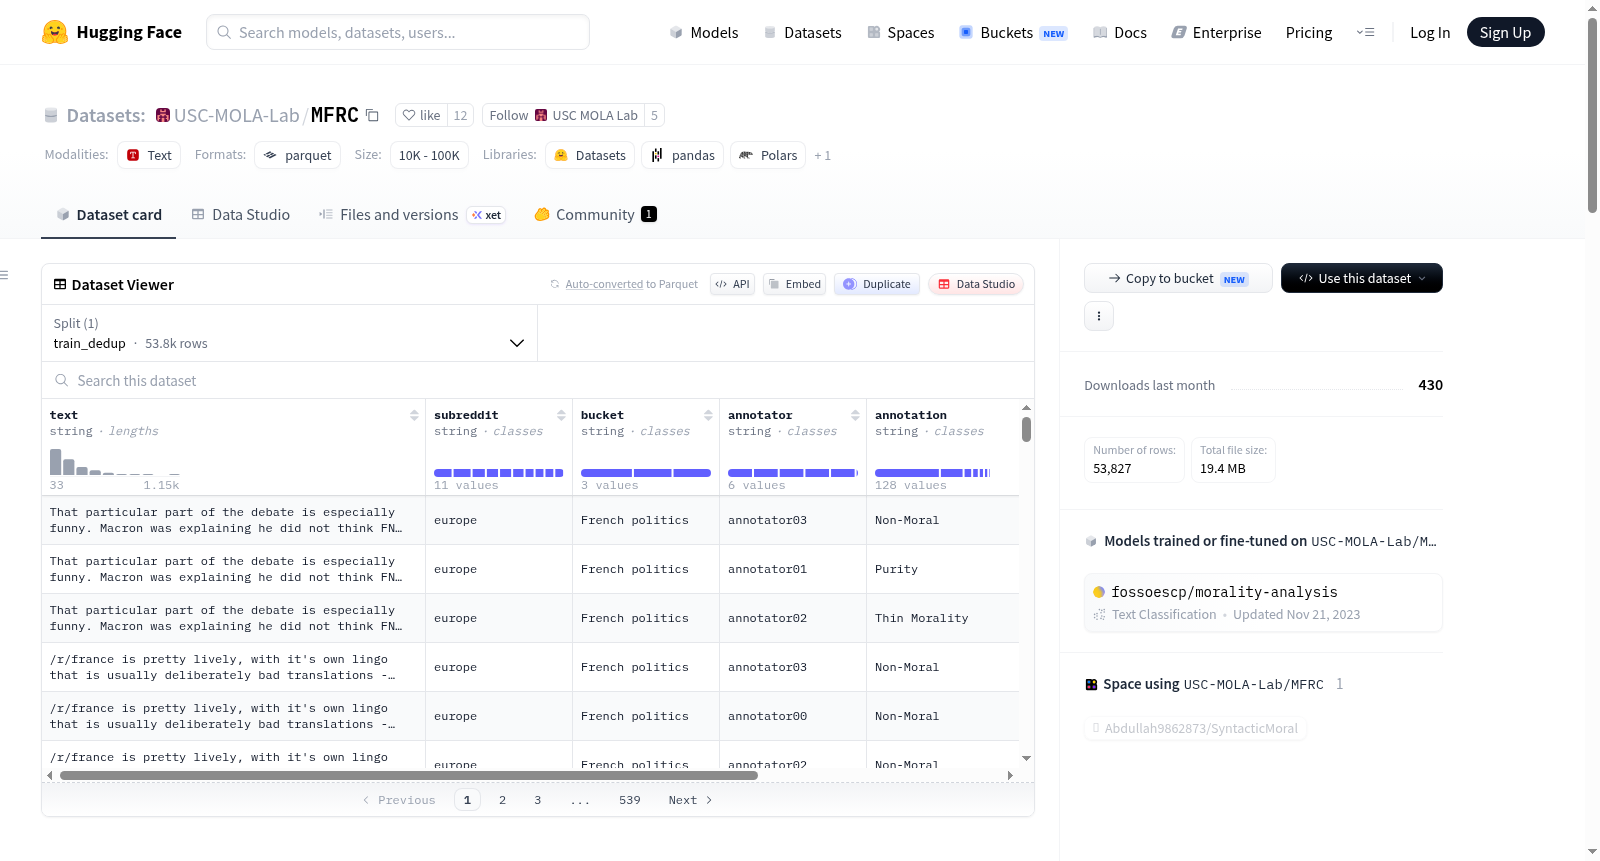Click the page vertical scrollbar
The height and width of the screenshot is (861, 1600).
(1592, 115)
